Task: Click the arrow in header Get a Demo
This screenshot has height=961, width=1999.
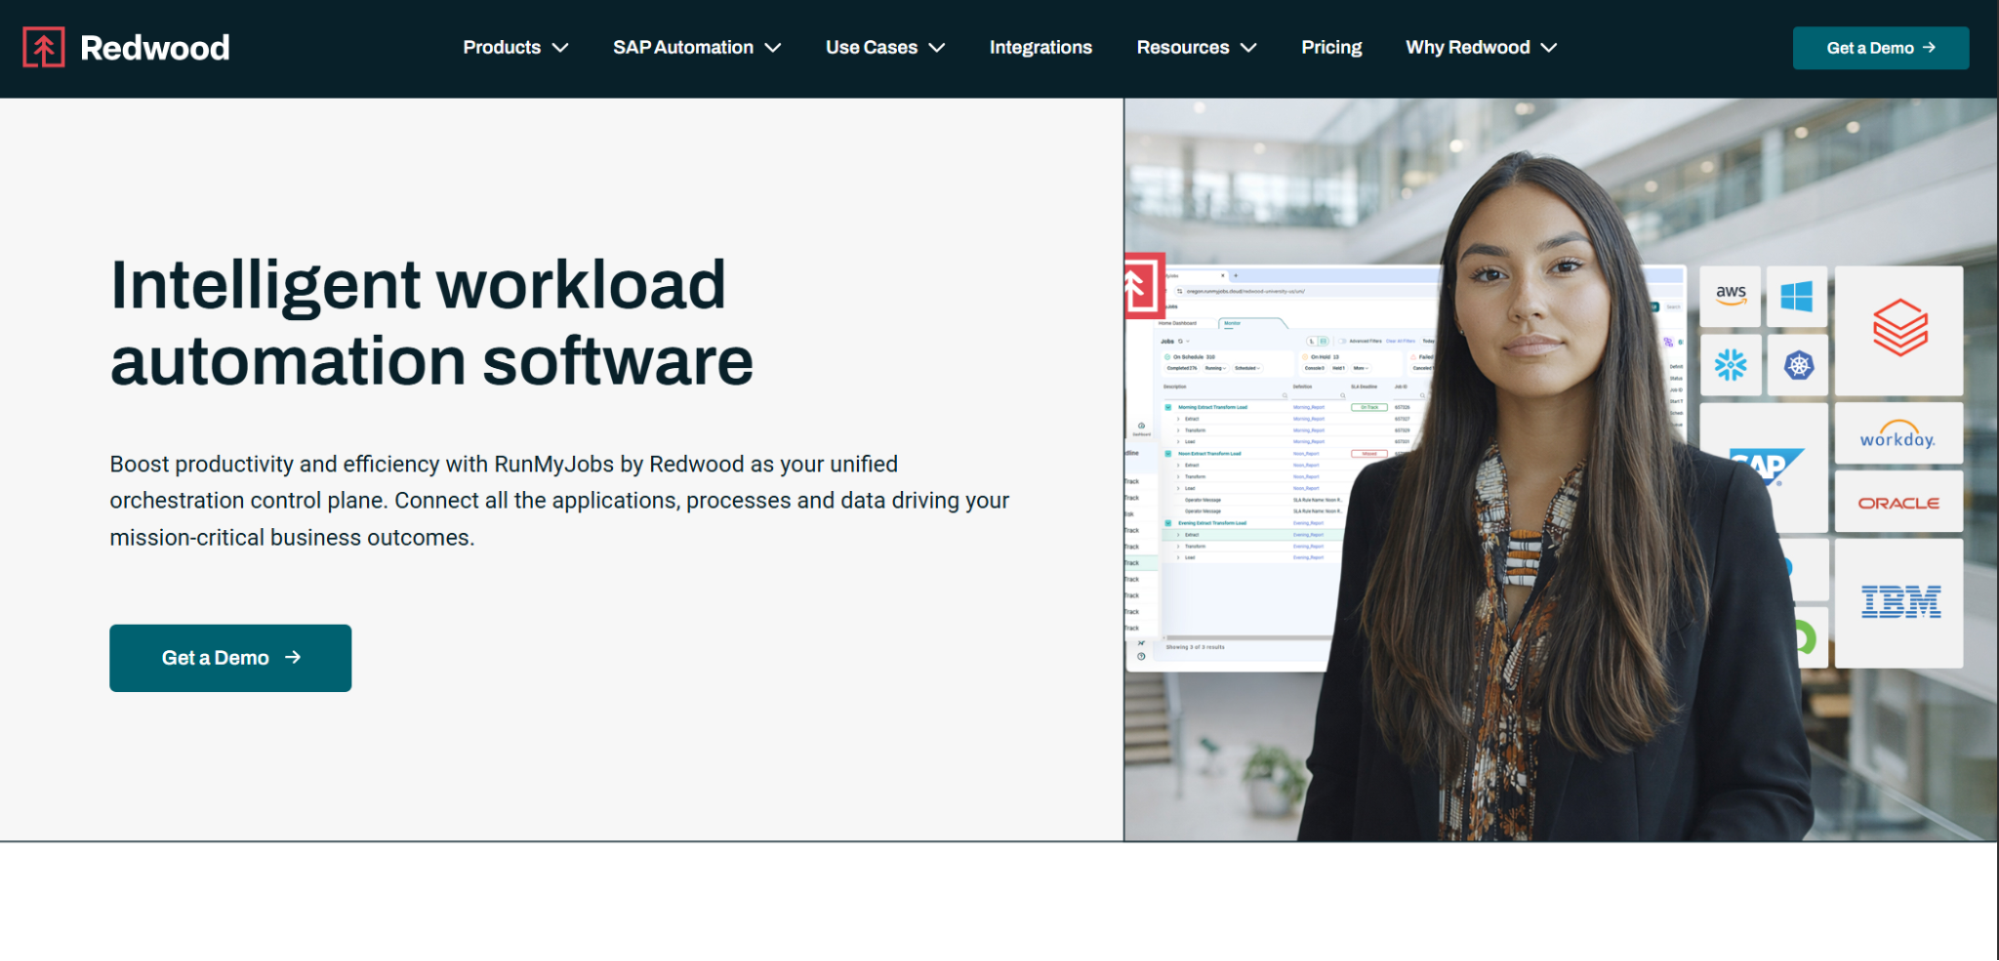Action: [x=1929, y=47]
